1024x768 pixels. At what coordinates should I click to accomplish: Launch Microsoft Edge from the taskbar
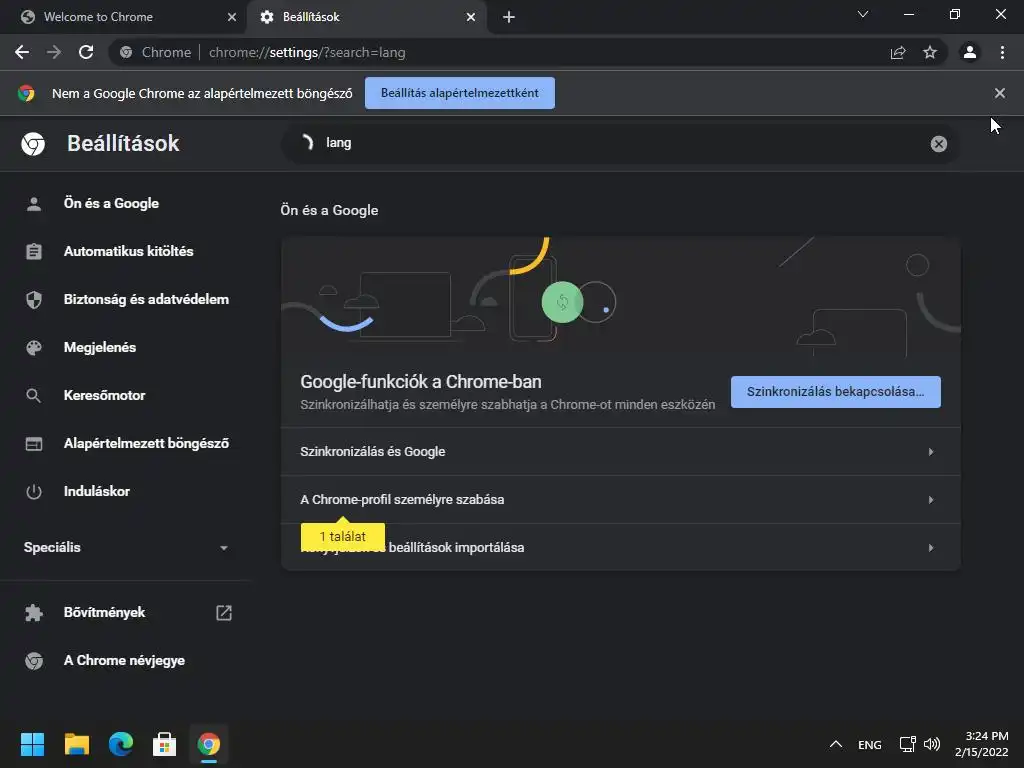pos(121,744)
